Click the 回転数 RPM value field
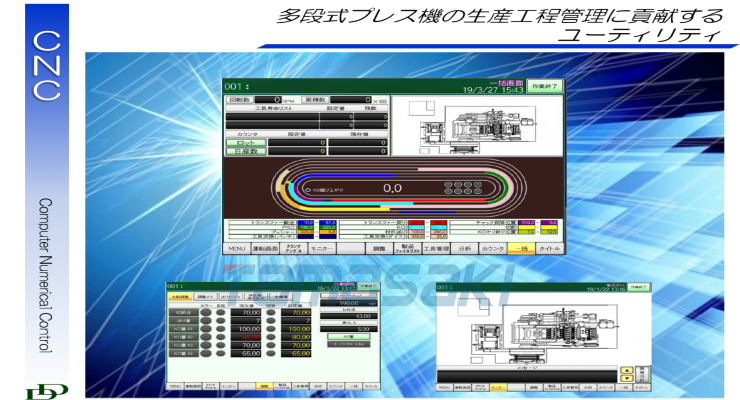 click(270, 100)
